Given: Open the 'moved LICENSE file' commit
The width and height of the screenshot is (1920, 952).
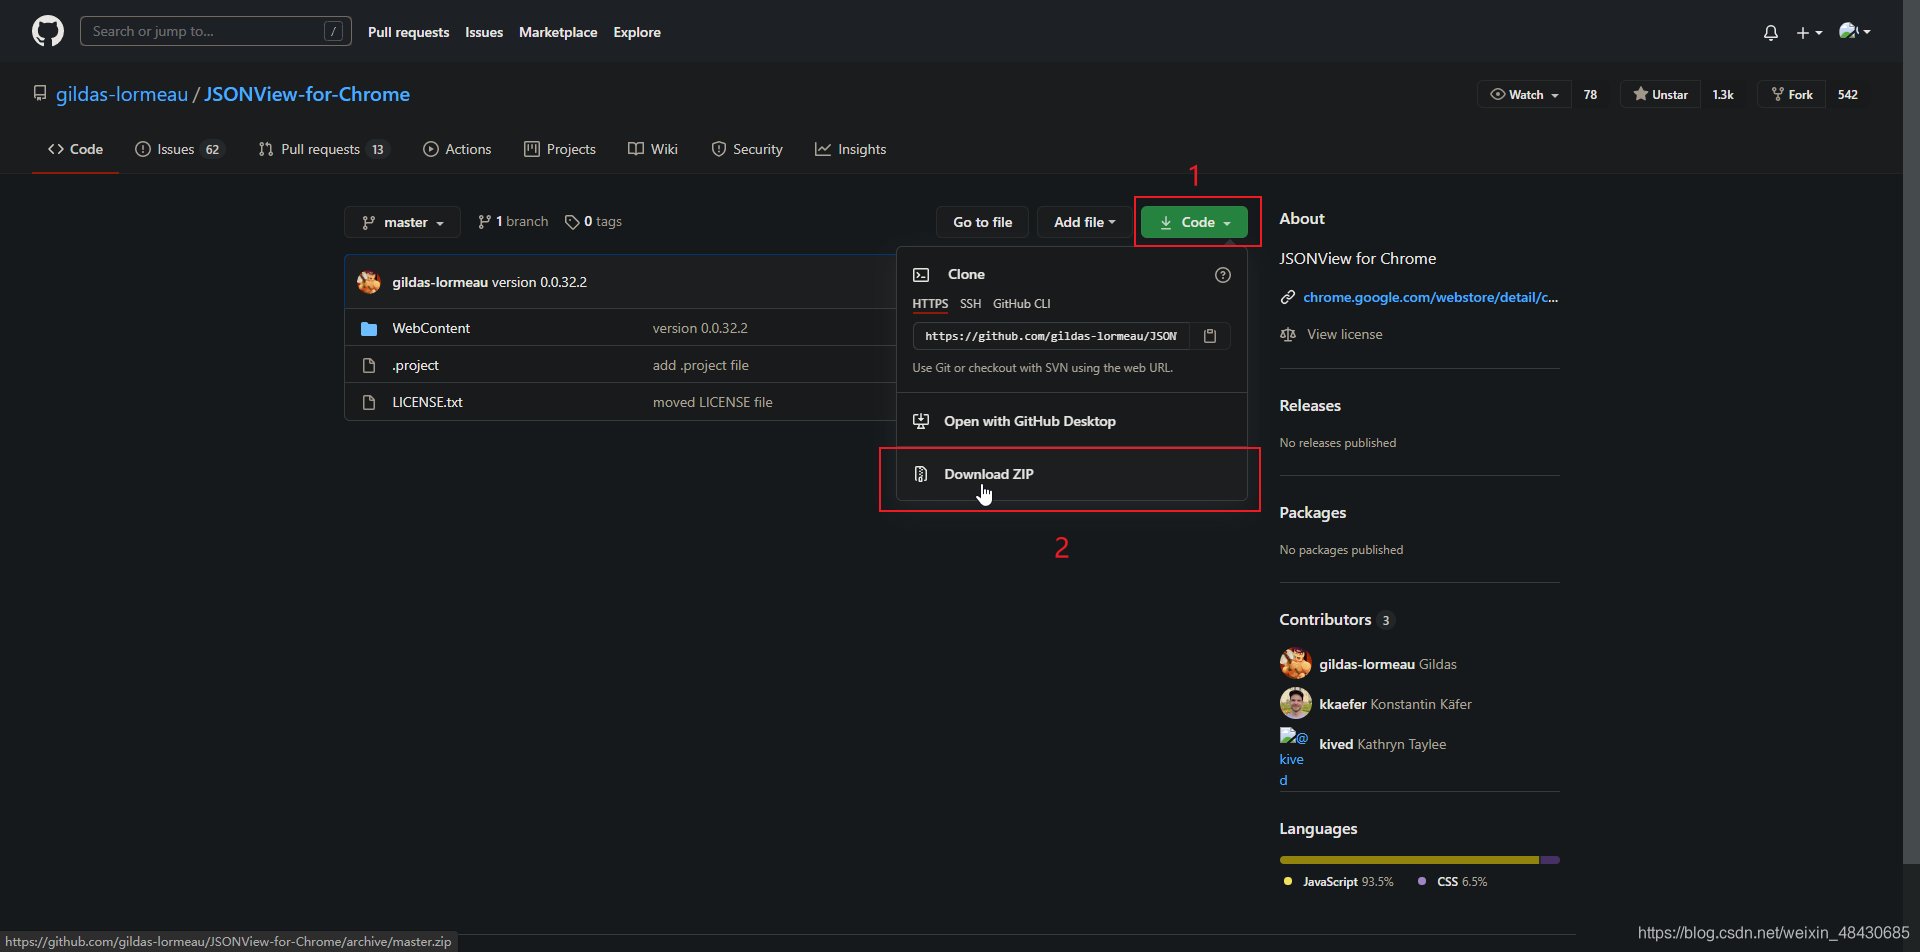Looking at the screenshot, I should coord(713,402).
